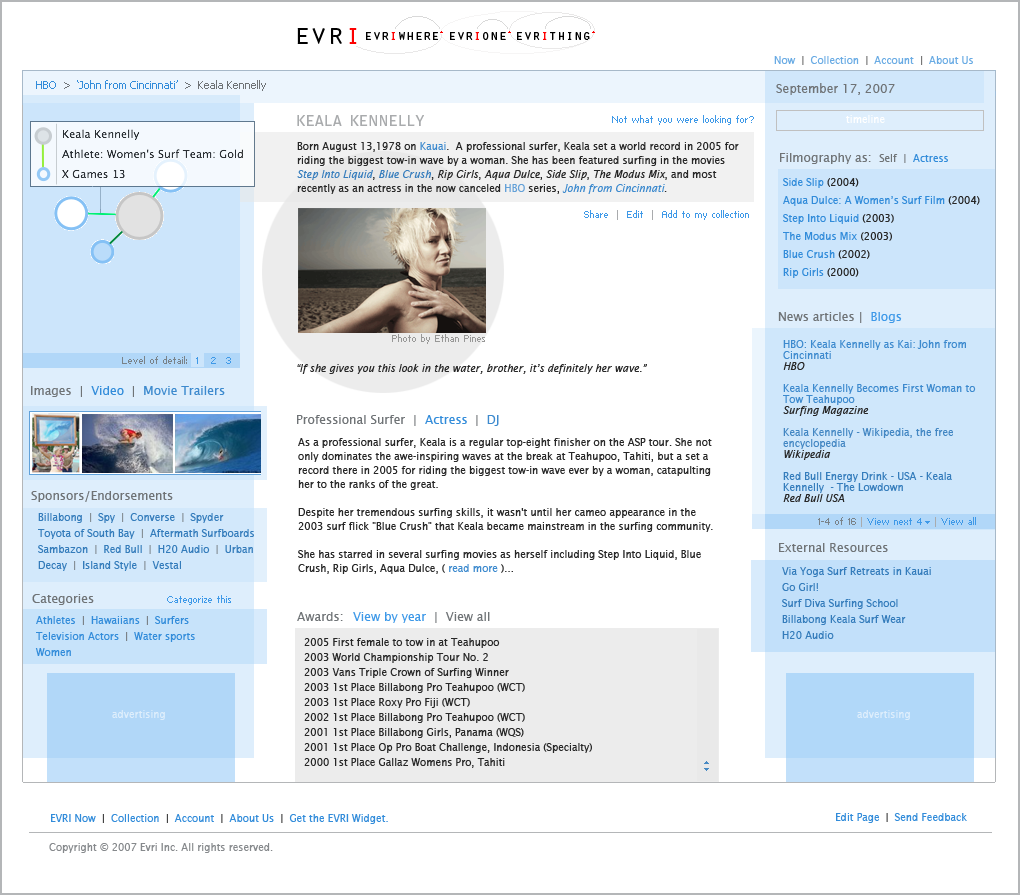Open the blue barrel wave thumbnail
1020x895 pixels.
click(218, 443)
